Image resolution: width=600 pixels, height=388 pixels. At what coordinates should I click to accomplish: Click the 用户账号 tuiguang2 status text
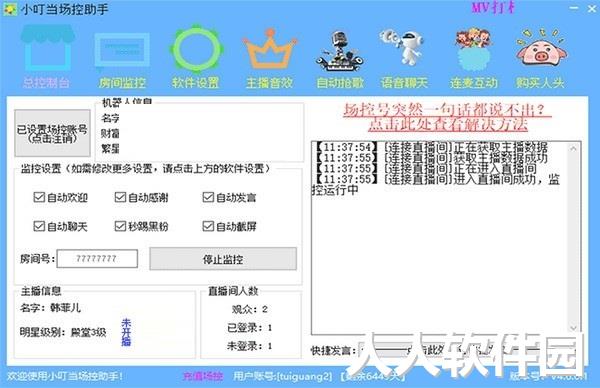click(x=283, y=377)
